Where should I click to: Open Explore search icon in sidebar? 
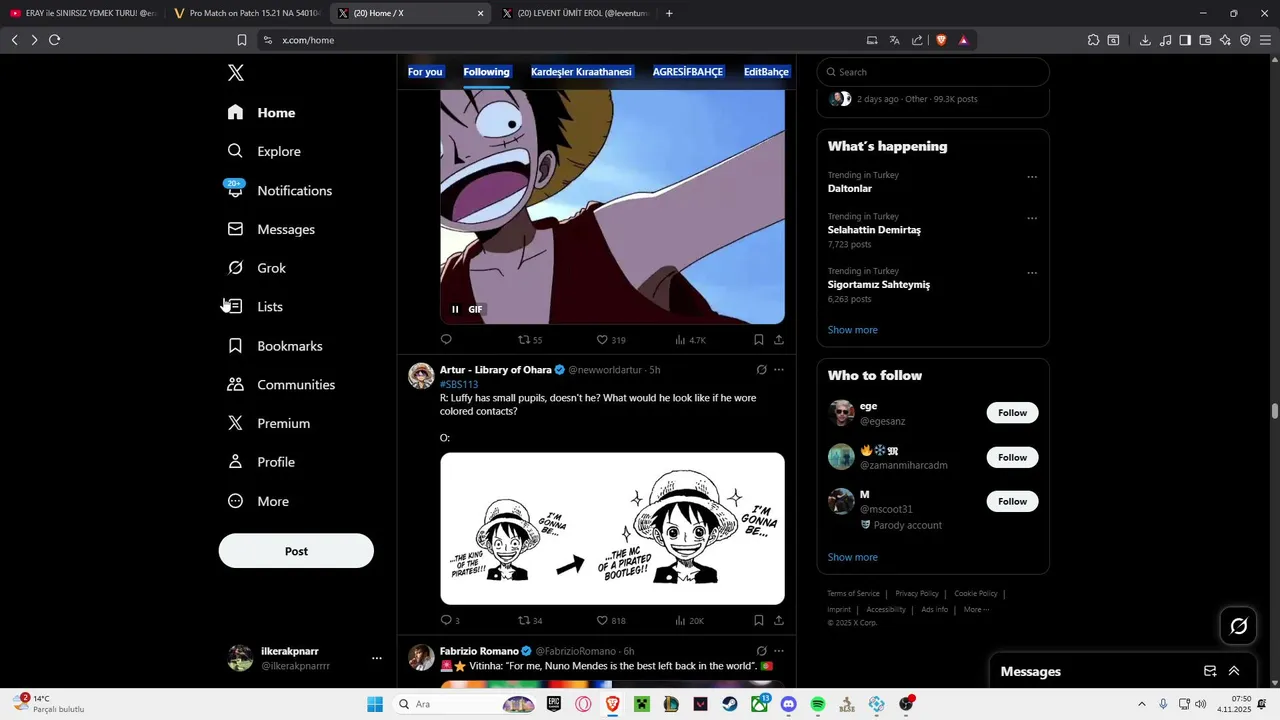[x=235, y=151]
